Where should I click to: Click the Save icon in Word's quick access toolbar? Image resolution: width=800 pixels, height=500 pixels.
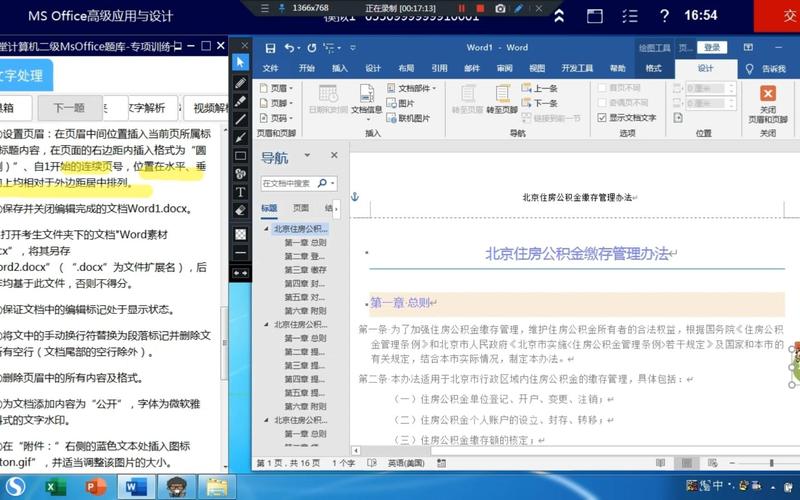point(270,48)
